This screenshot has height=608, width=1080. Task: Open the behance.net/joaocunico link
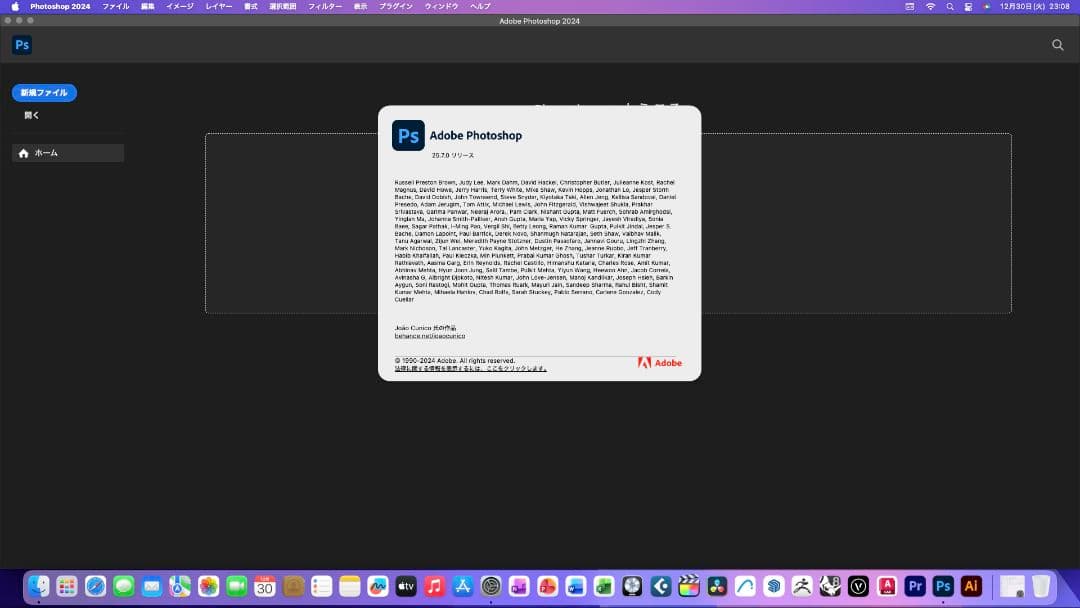click(x=430, y=336)
